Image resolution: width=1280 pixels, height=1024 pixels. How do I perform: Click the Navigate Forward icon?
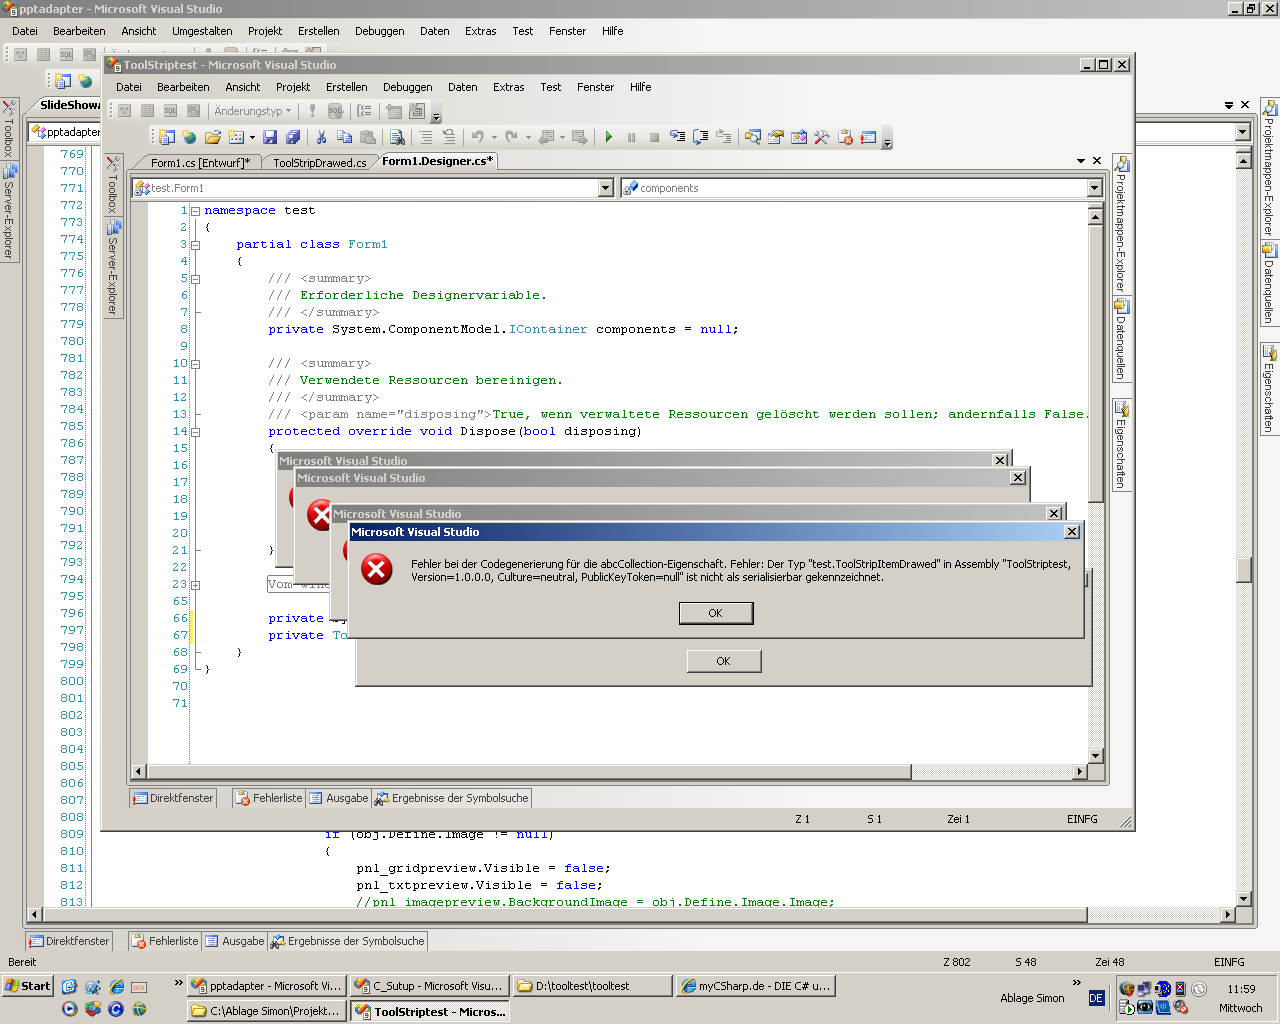point(579,137)
